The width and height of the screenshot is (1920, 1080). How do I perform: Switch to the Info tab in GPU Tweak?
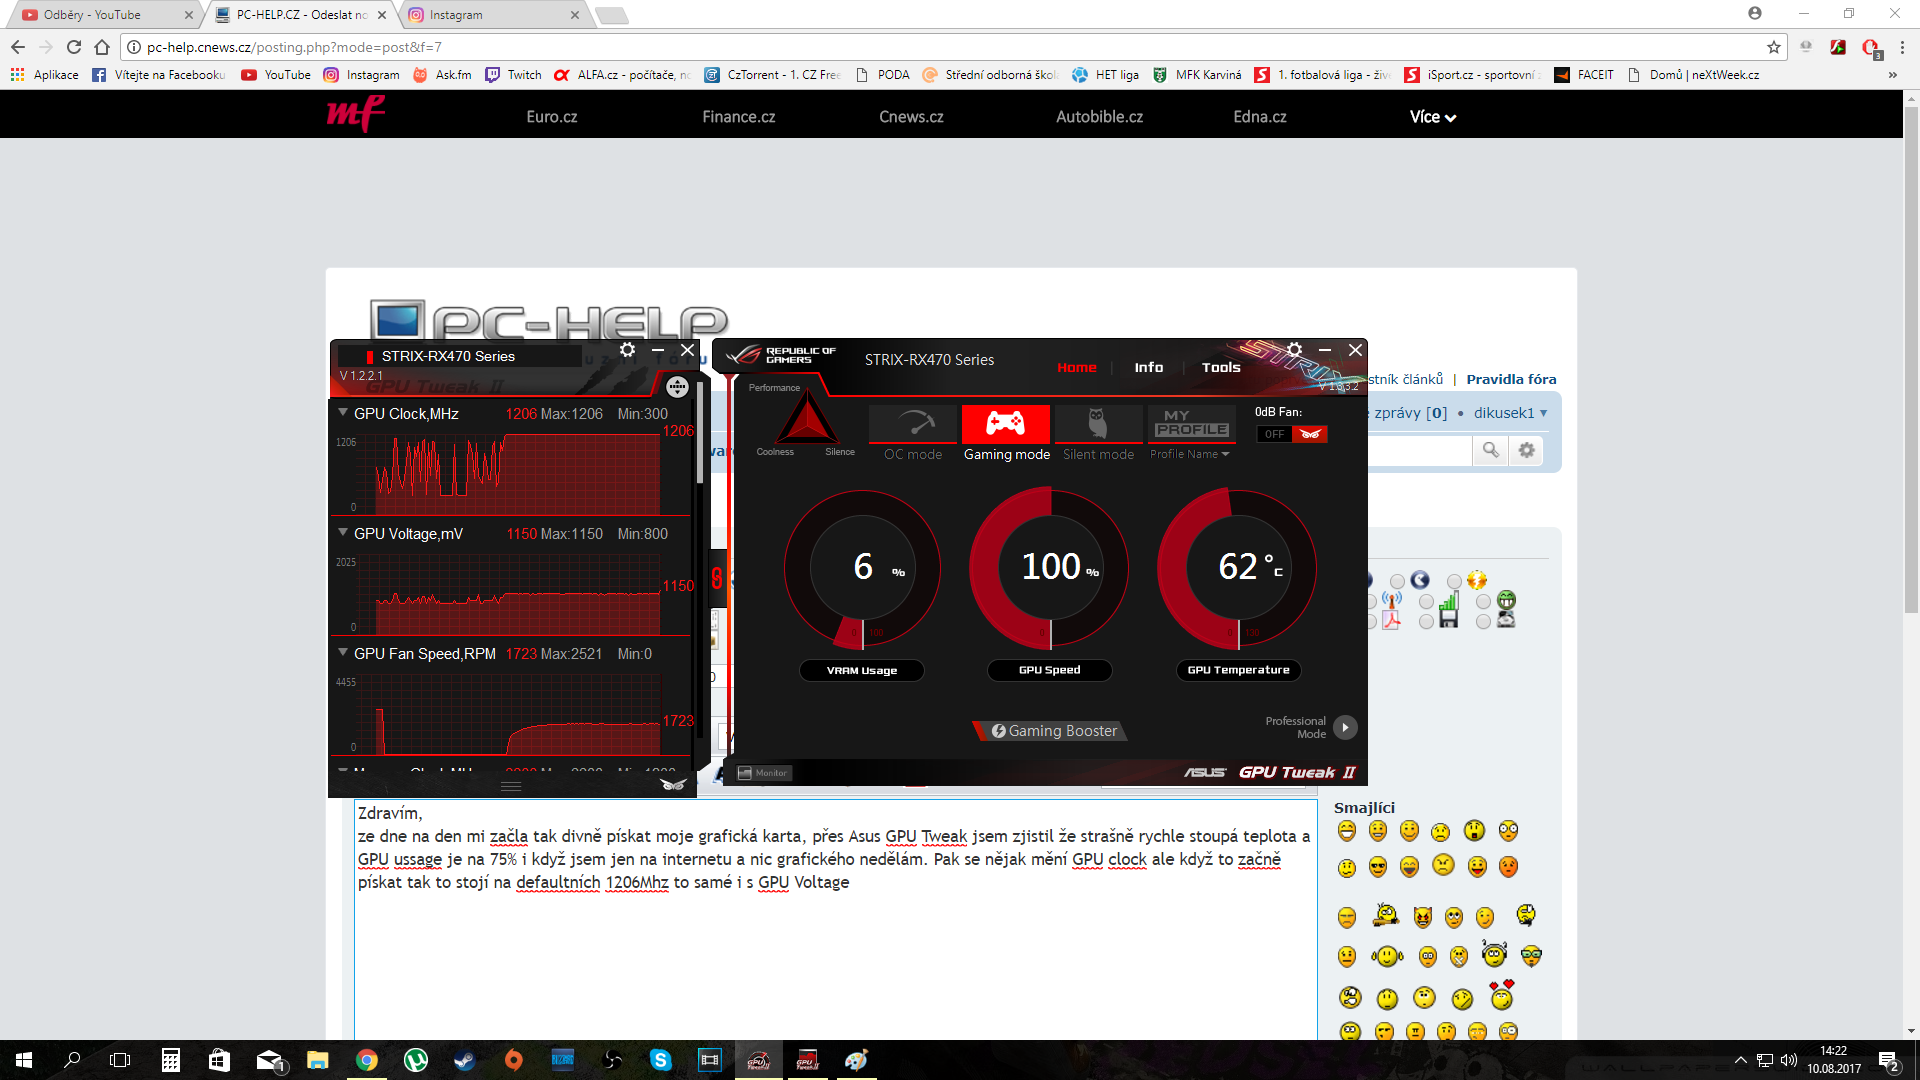coord(1149,368)
